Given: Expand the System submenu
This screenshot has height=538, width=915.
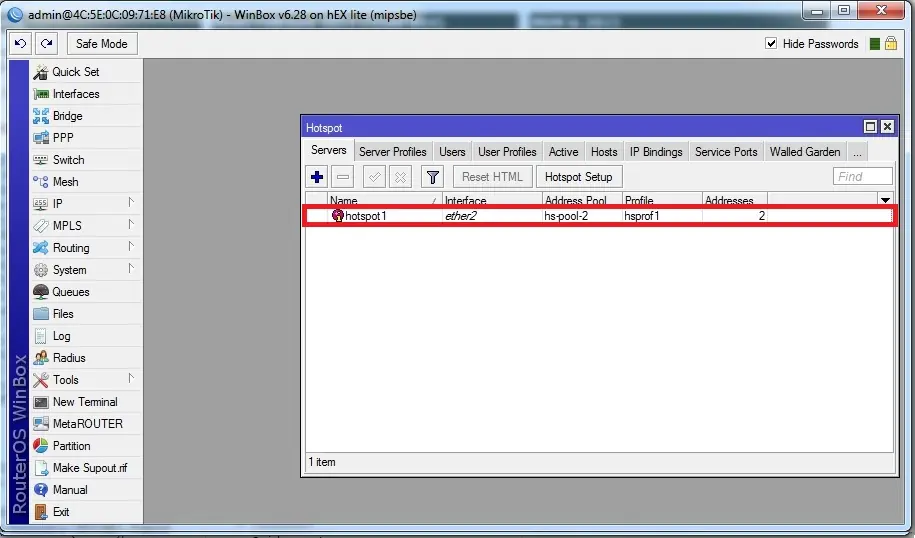Looking at the screenshot, I should [x=86, y=270].
